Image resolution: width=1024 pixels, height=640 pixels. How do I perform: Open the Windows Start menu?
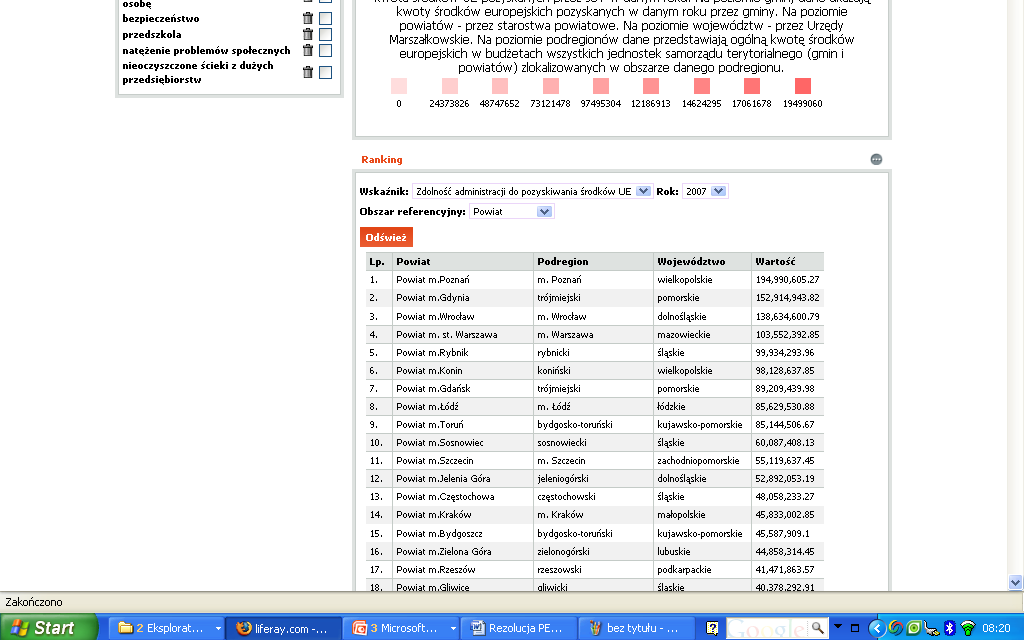[48, 628]
